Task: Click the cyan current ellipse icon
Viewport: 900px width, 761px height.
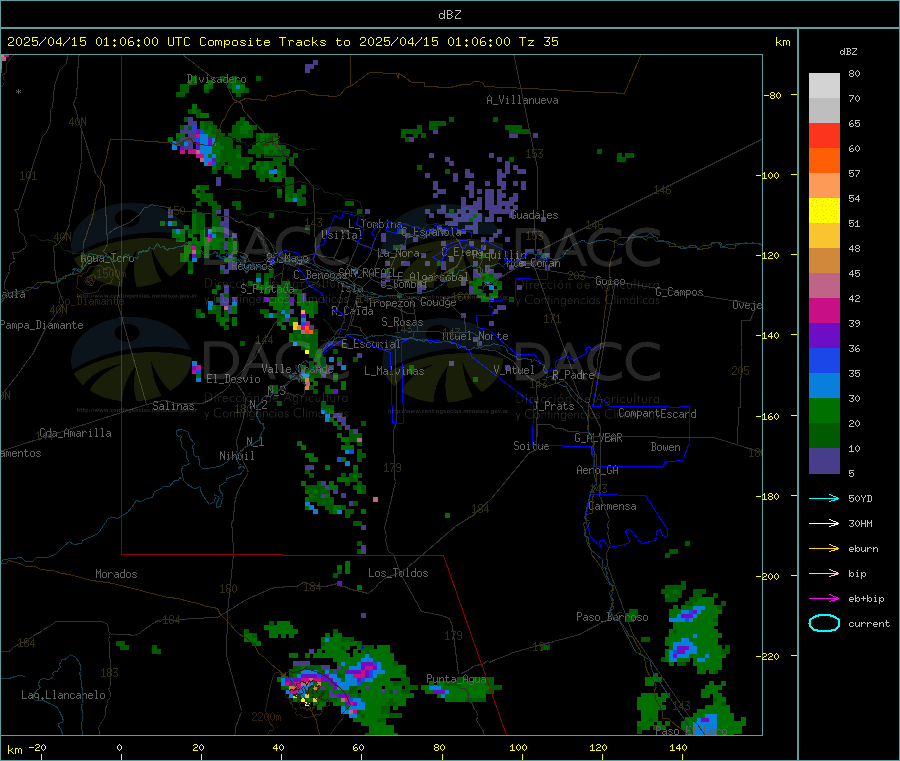Action: (x=824, y=623)
